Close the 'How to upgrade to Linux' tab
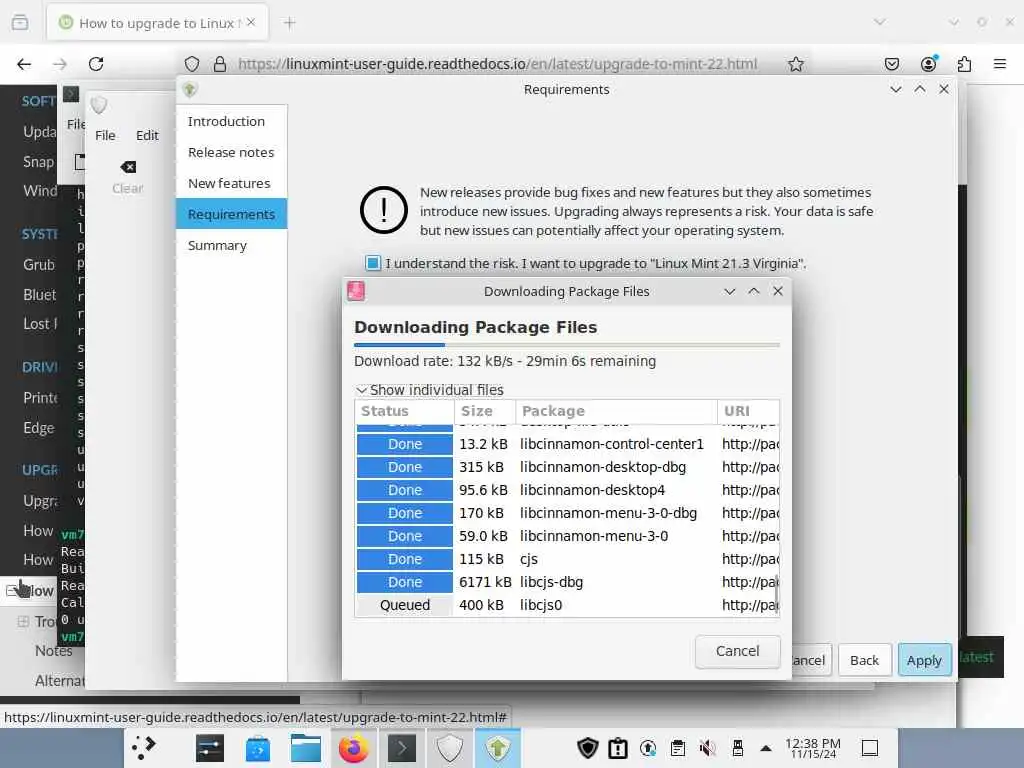The height and width of the screenshot is (768, 1024). click(251, 22)
